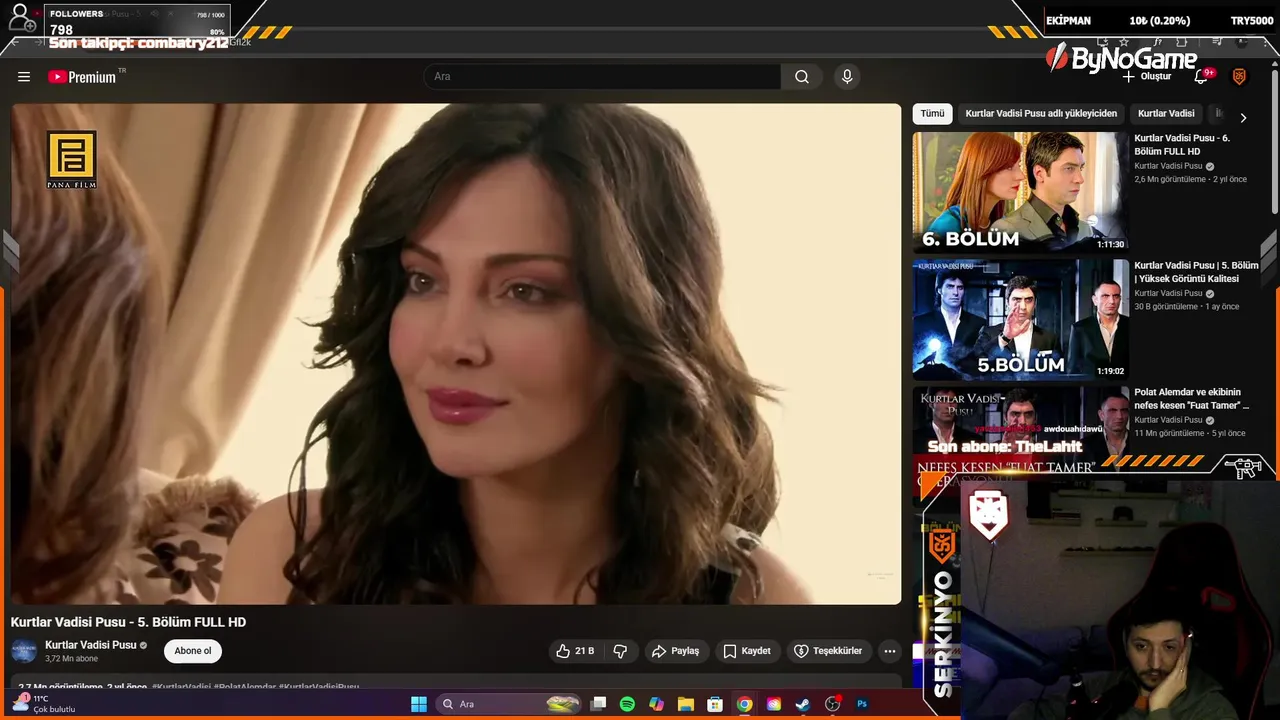This screenshot has width=1280, height=720.
Task: Click the 'Kaydet' save button
Action: pyautogui.click(x=747, y=651)
